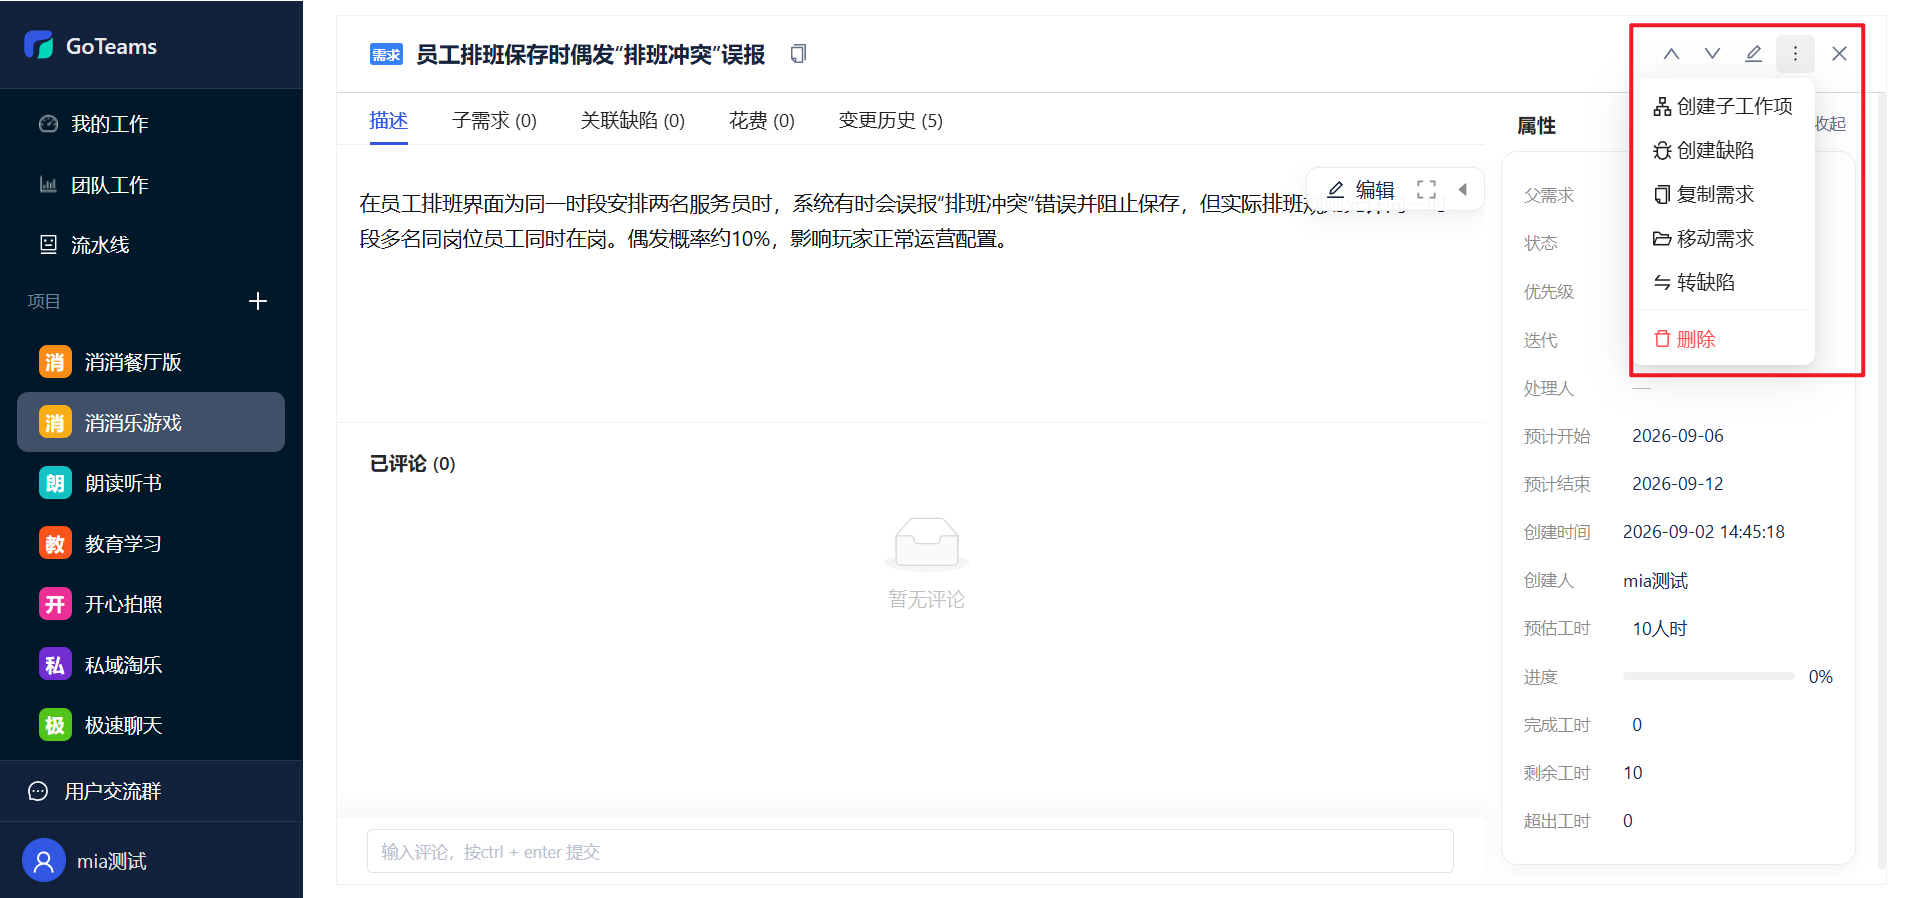The height and width of the screenshot is (898, 1920).
Task: Click the 预估工时 value 10人时
Action: point(1660,629)
